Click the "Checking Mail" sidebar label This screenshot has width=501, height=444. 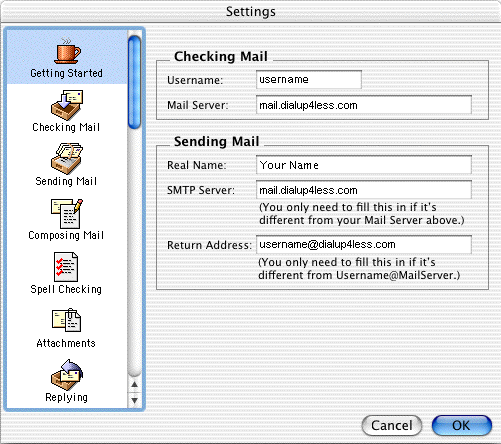point(66,127)
